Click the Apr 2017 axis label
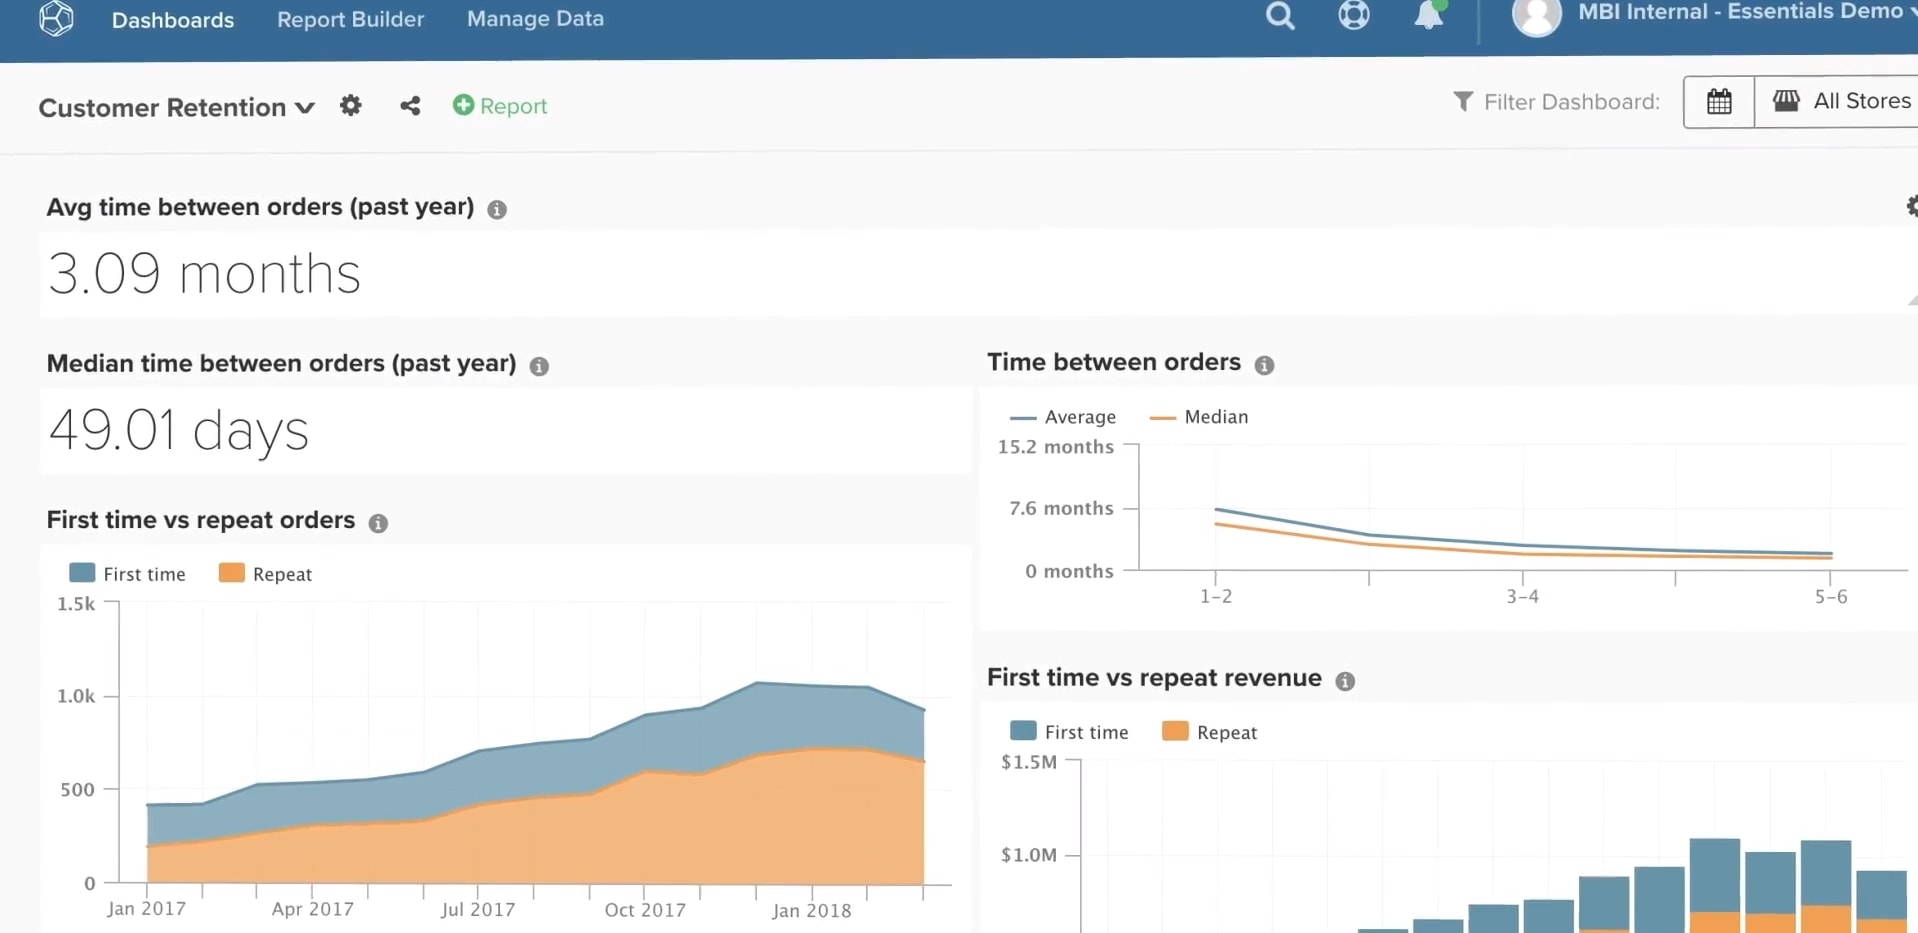Viewport: 1918px width, 933px height. click(x=312, y=909)
